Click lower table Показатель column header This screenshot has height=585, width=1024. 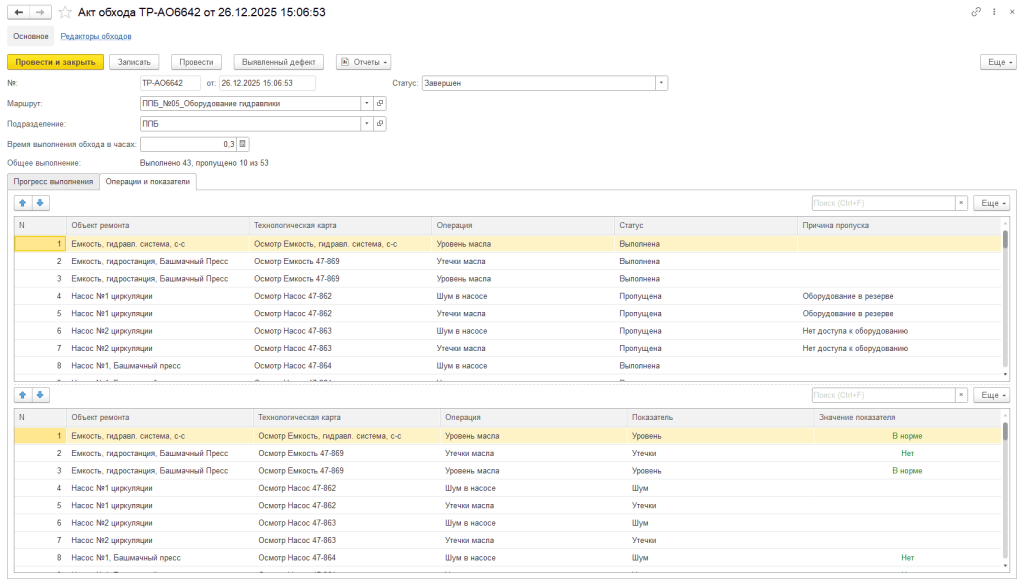pyautogui.click(x=720, y=417)
